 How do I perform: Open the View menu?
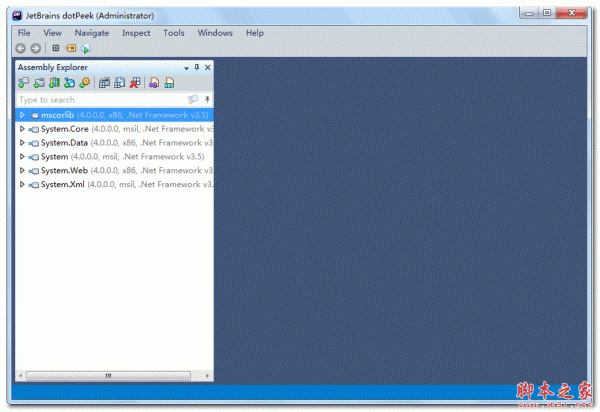(x=52, y=33)
